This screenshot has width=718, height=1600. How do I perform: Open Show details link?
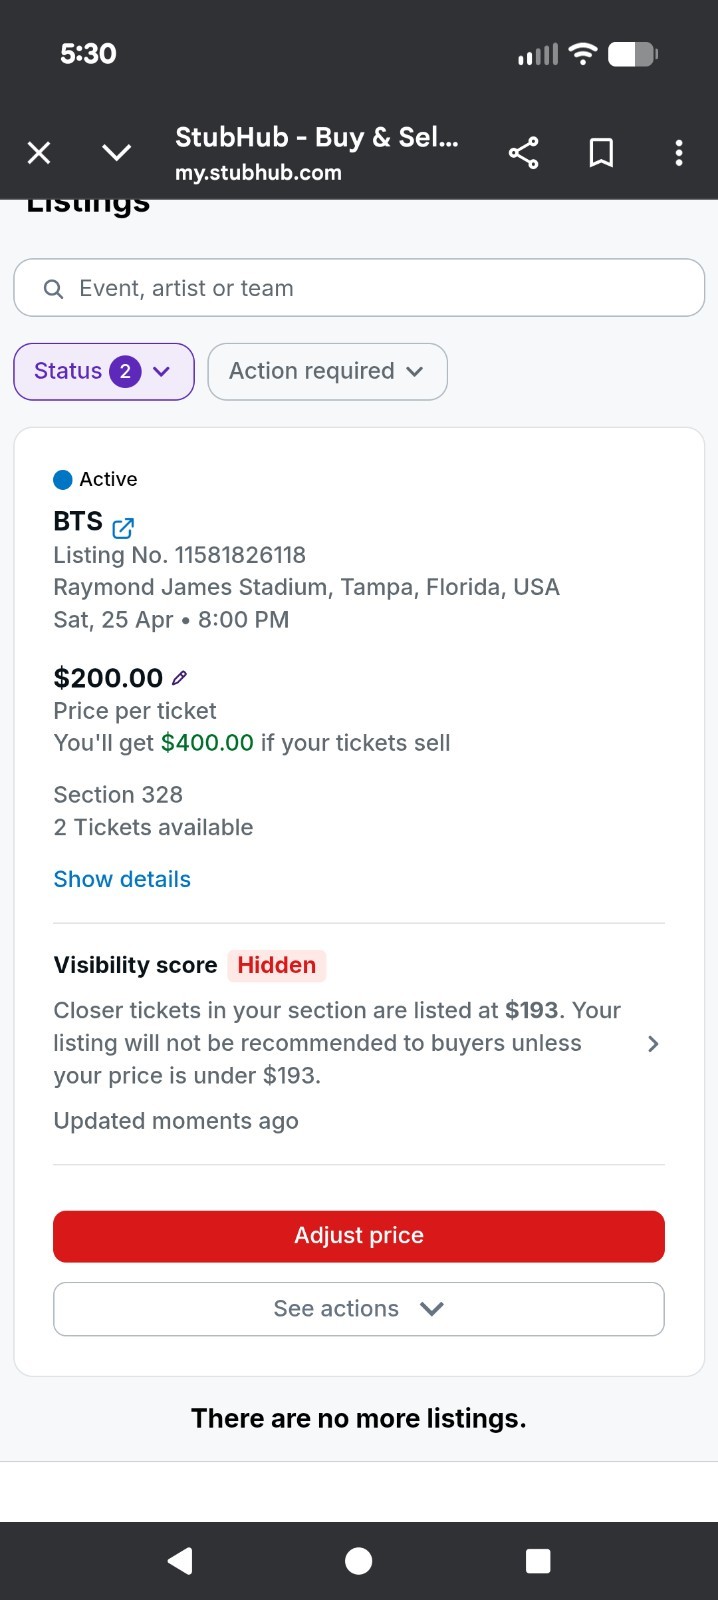point(122,879)
